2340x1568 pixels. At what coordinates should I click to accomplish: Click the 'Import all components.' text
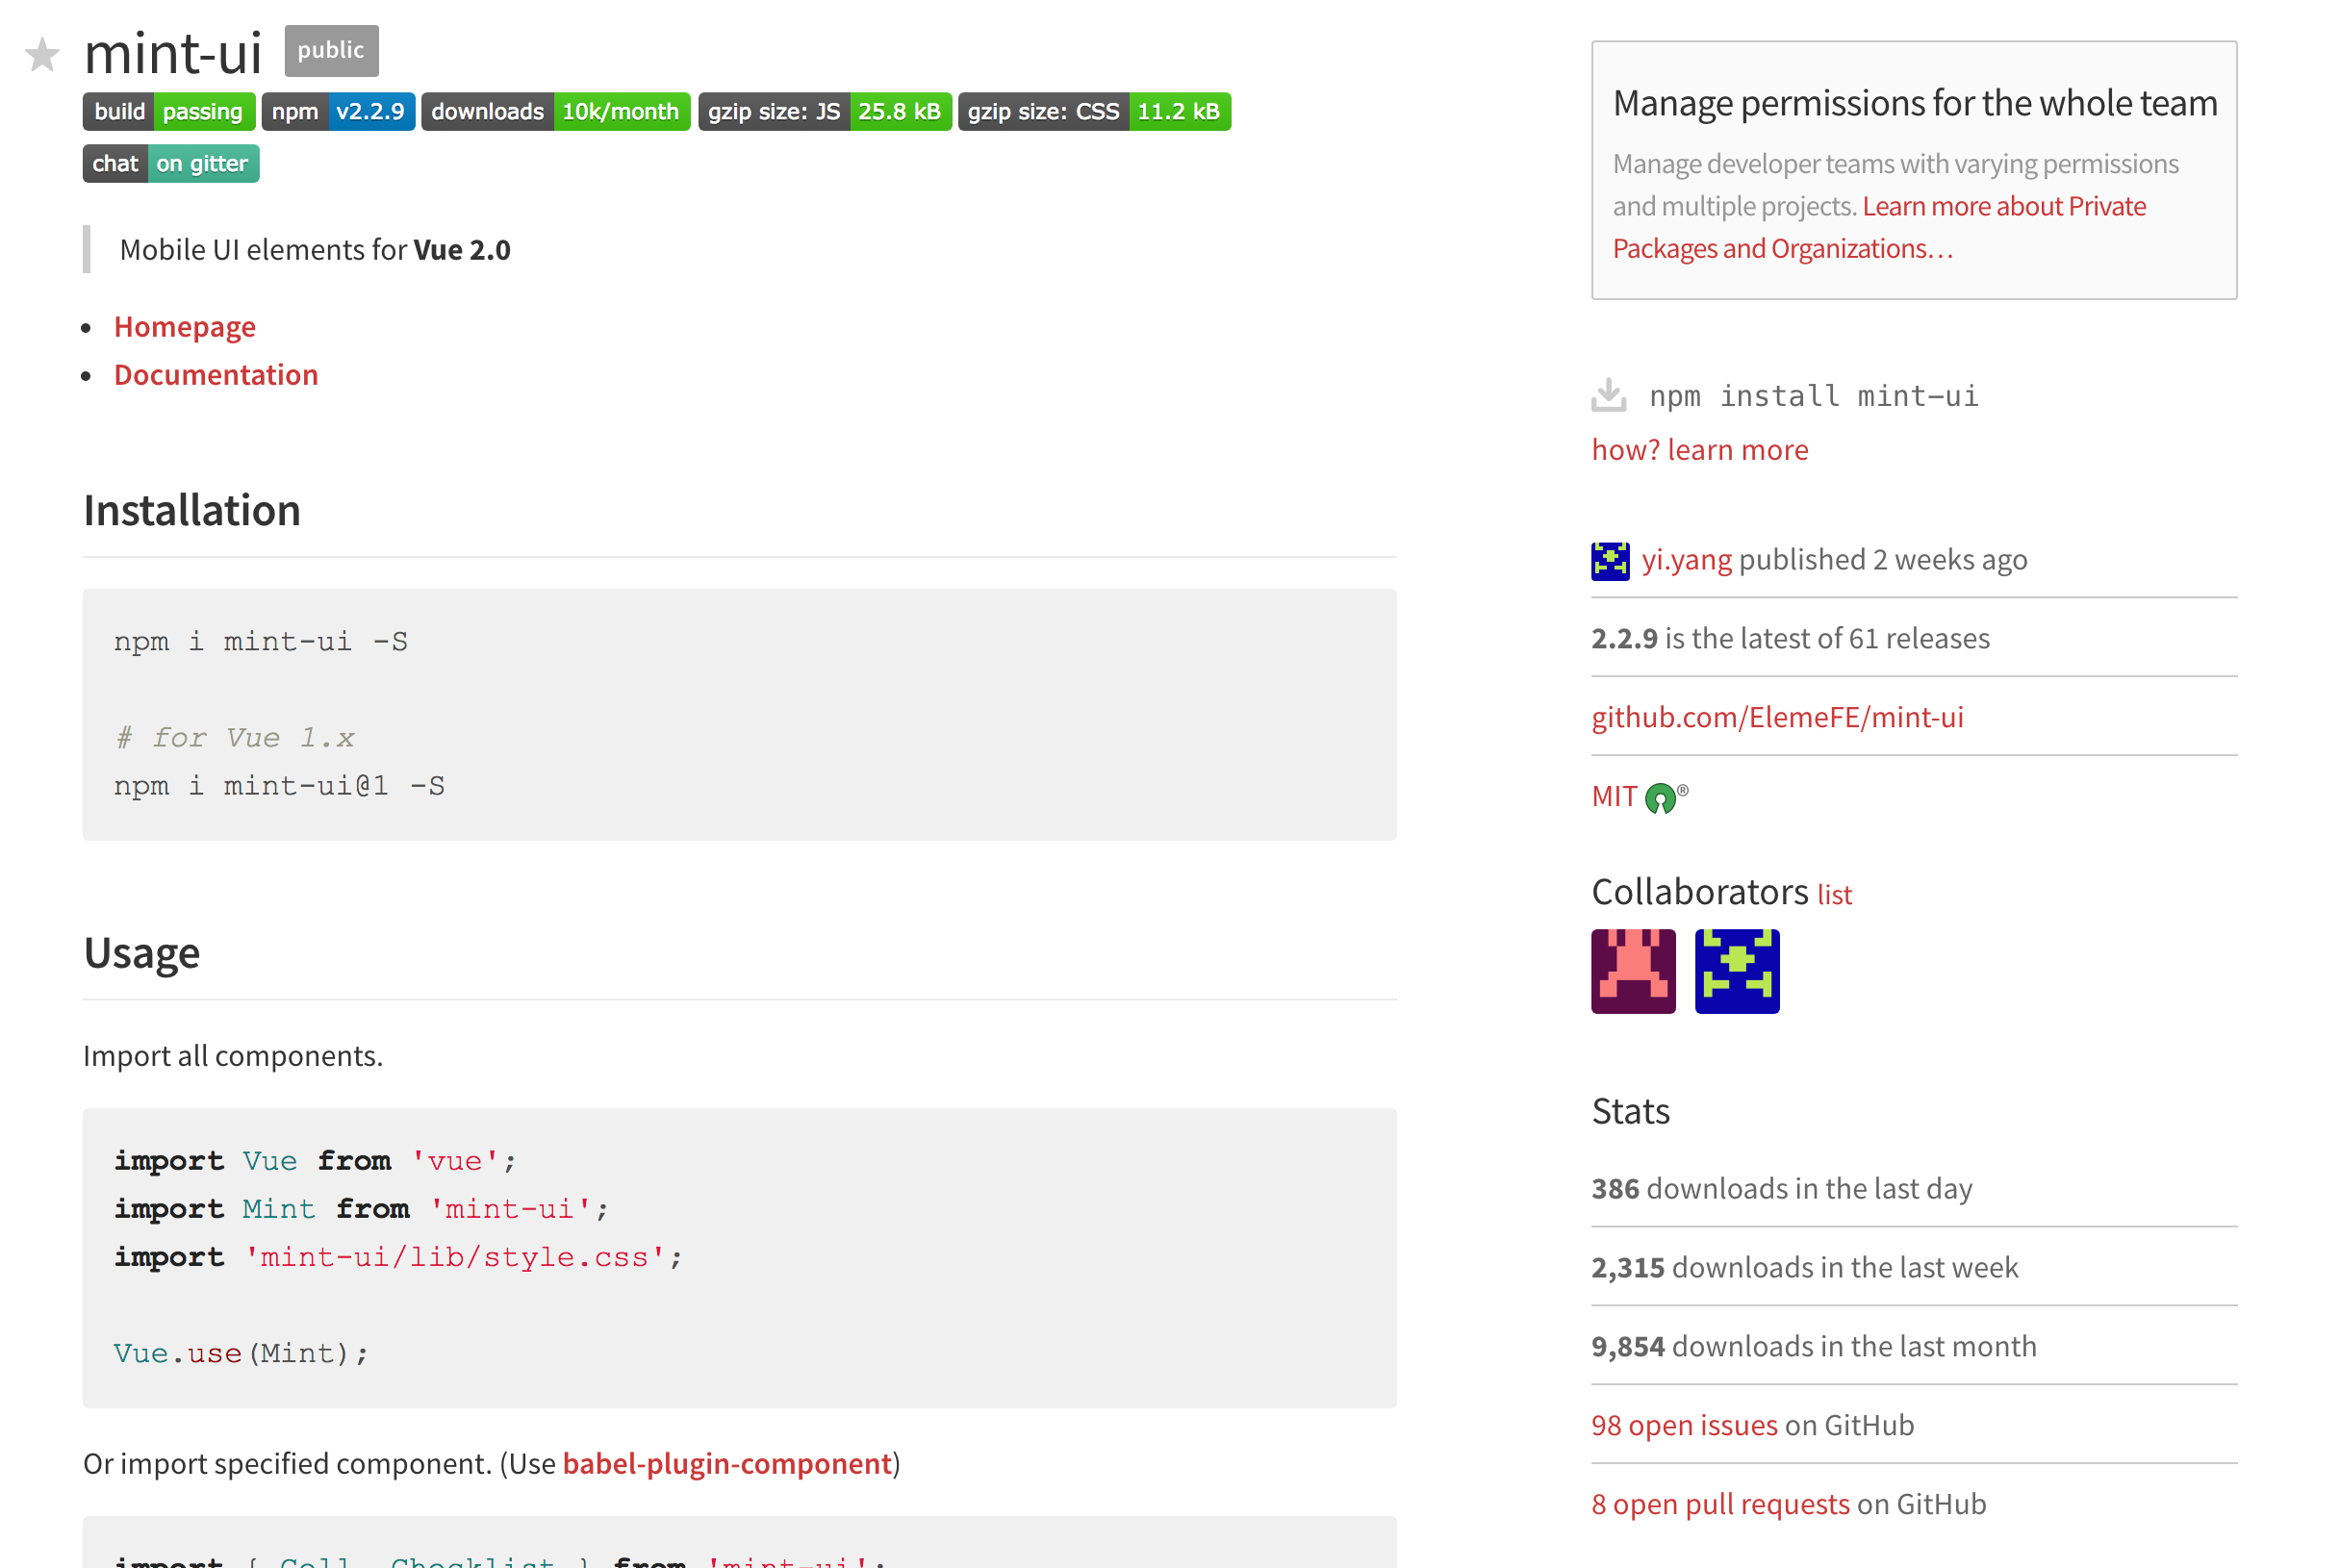(x=233, y=1056)
